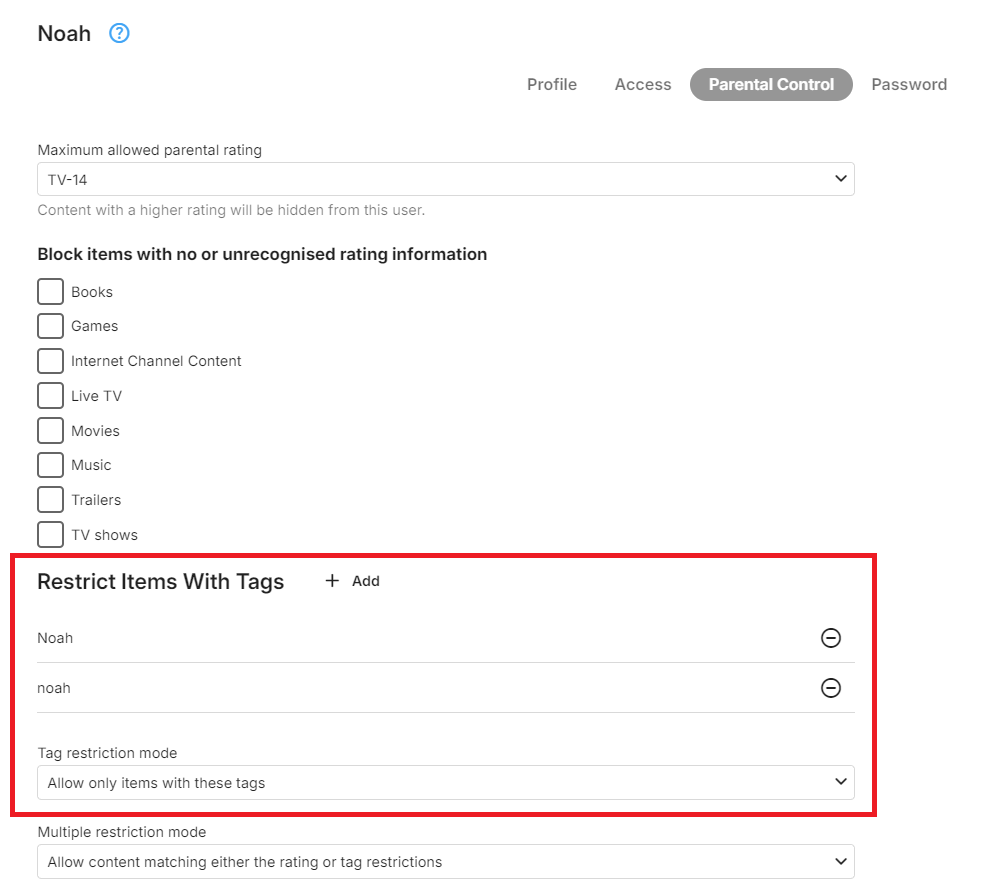Open the Access tab
This screenshot has width=982, height=890.
[643, 85]
